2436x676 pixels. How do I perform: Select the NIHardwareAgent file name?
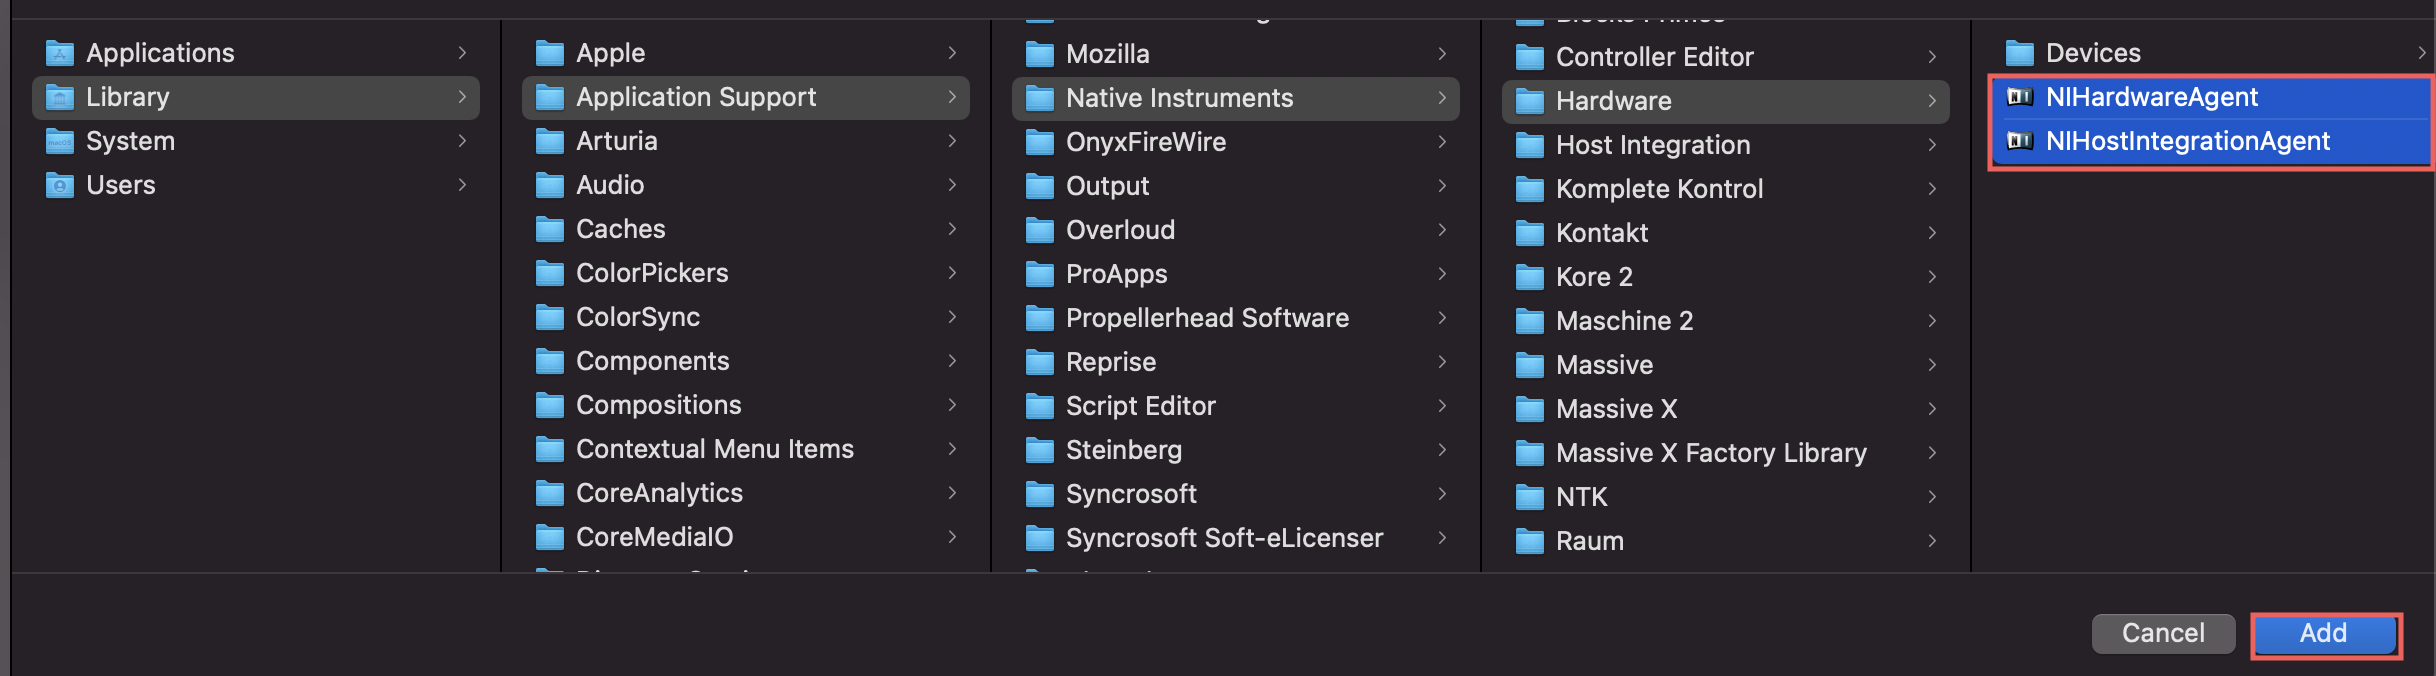point(2152,97)
